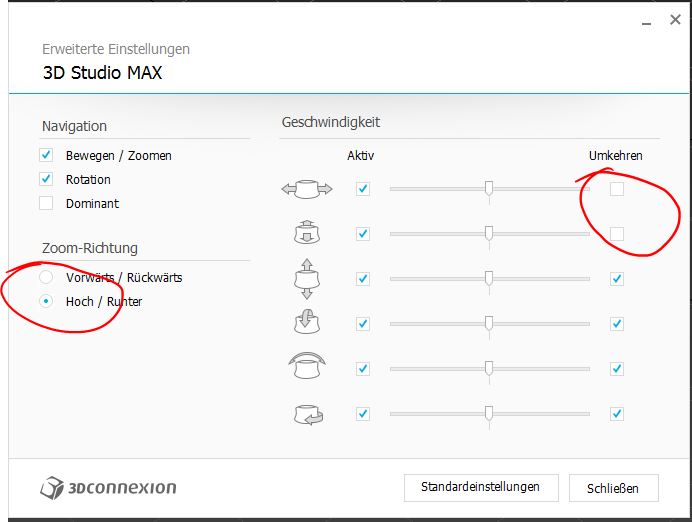Toggle Aktiv checkbox for tilt axis
This screenshot has height=522, width=692.
coord(363,324)
